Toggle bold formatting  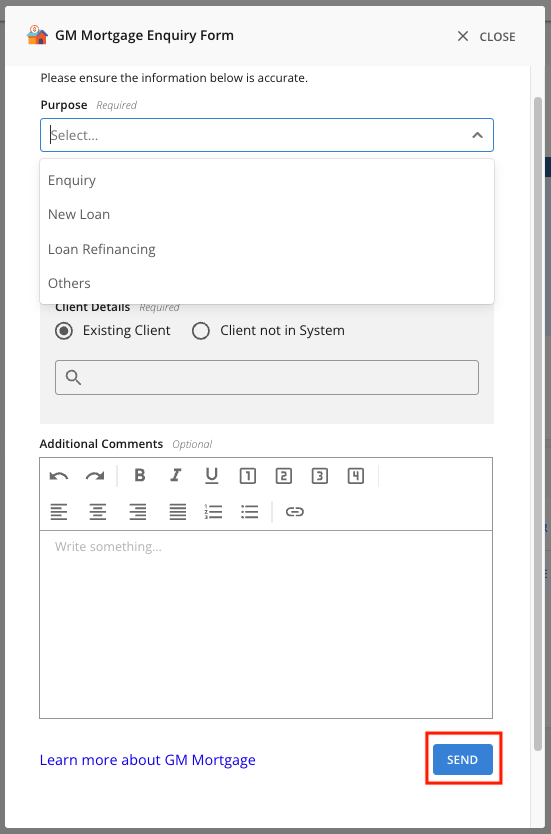140,475
